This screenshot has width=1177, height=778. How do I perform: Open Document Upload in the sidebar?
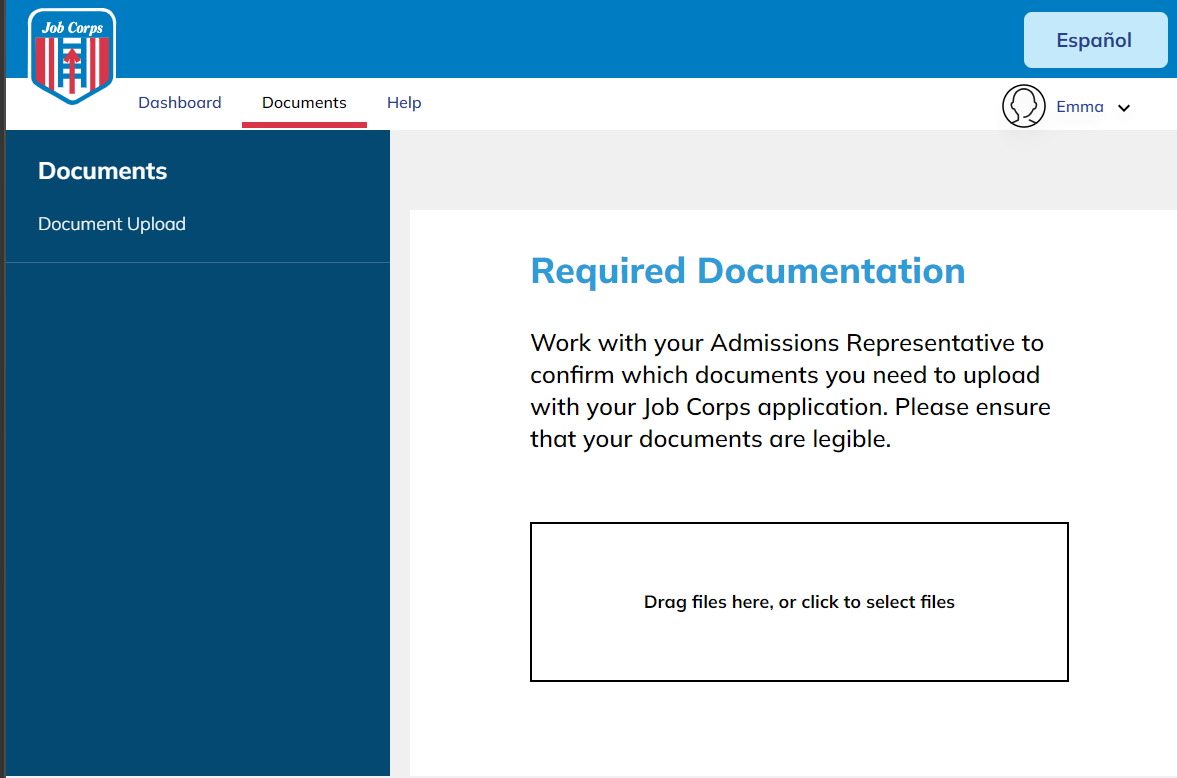point(112,224)
